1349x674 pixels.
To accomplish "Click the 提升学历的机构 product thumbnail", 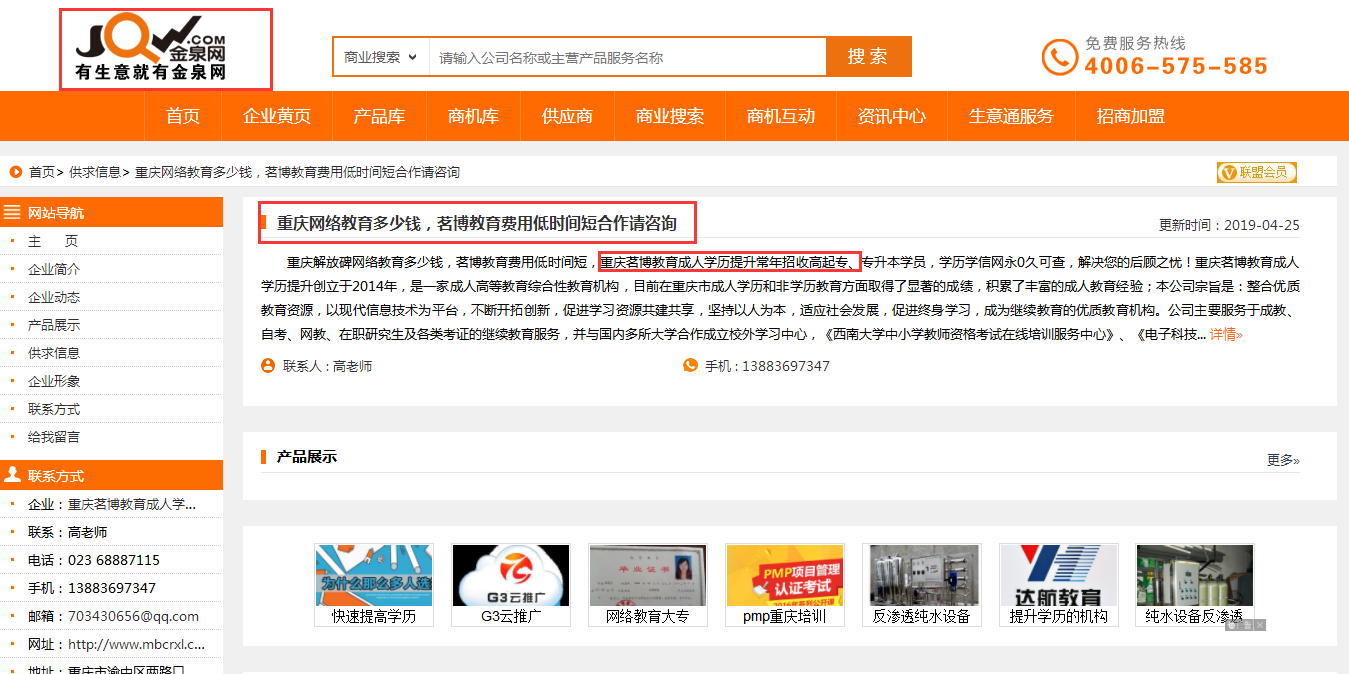I will click(1059, 575).
